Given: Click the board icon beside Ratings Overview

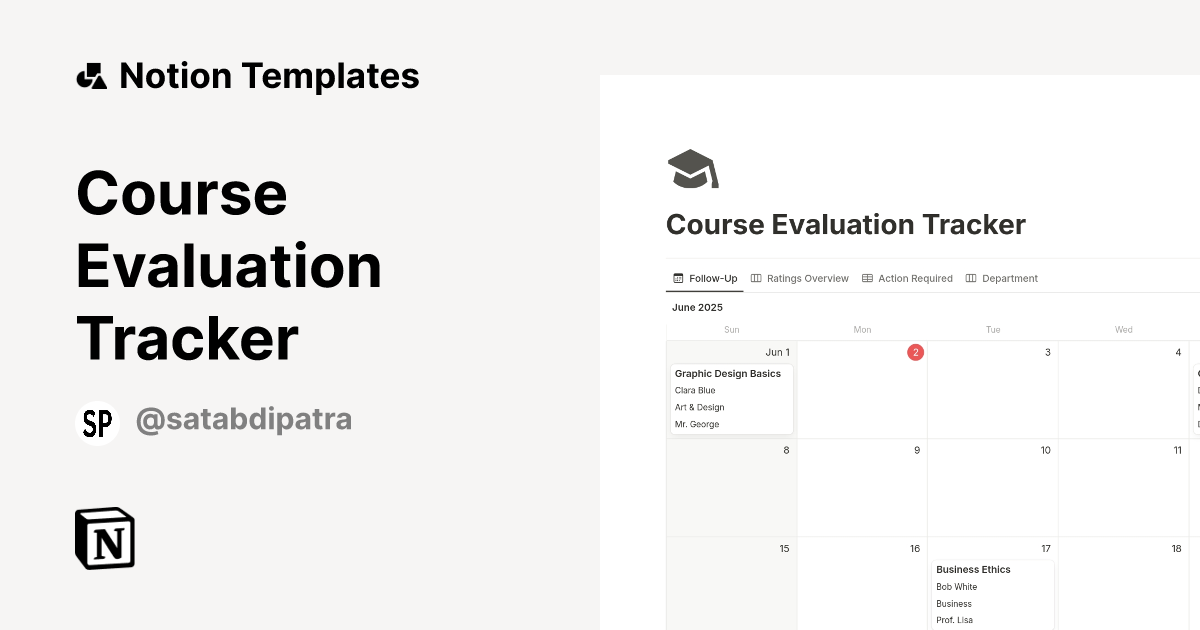Looking at the screenshot, I should pyautogui.click(x=758, y=278).
